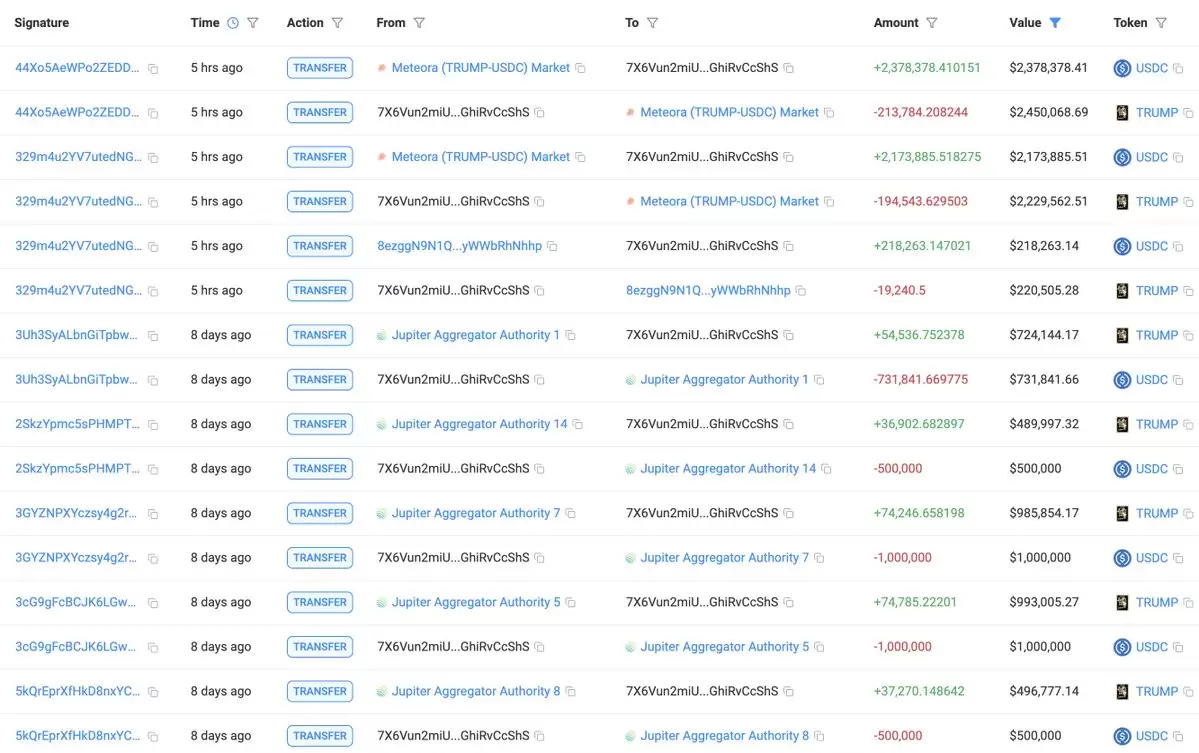
Task: Click TRANSFER badge in the +2,378,378.410151 row
Action: (320, 68)
